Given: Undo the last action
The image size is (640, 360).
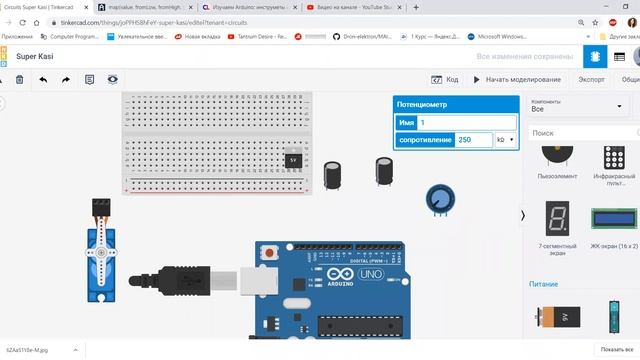Looking at the screenshot, I should pos(43,80).
